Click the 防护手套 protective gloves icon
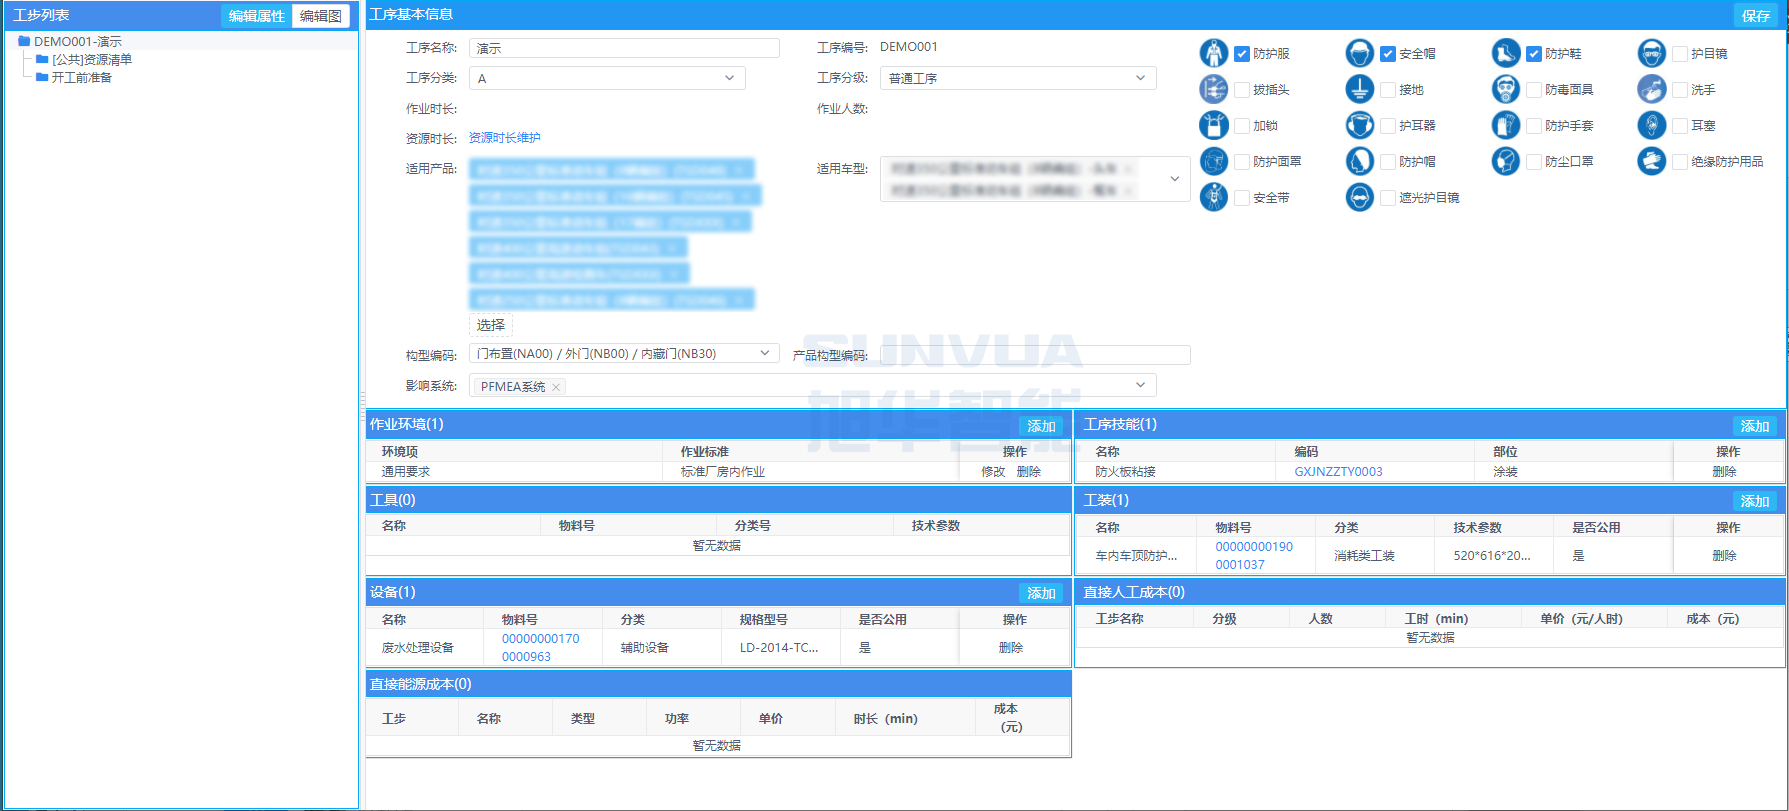Screen dimensions: 1789x811 (x=1505, y=125)
